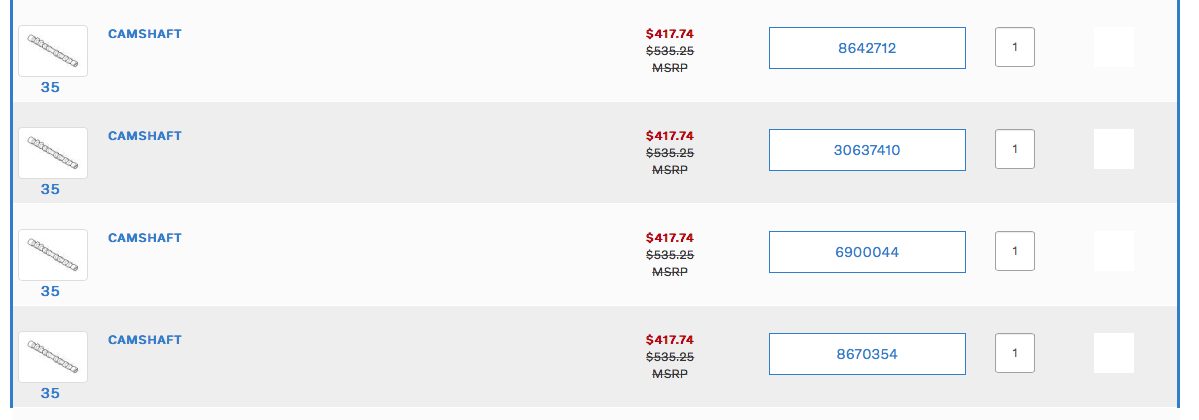Select the camshaft thumbnail for part 6900044
Image resolution: width=1199 pixels, height=420 pixels.
(53, 255)
